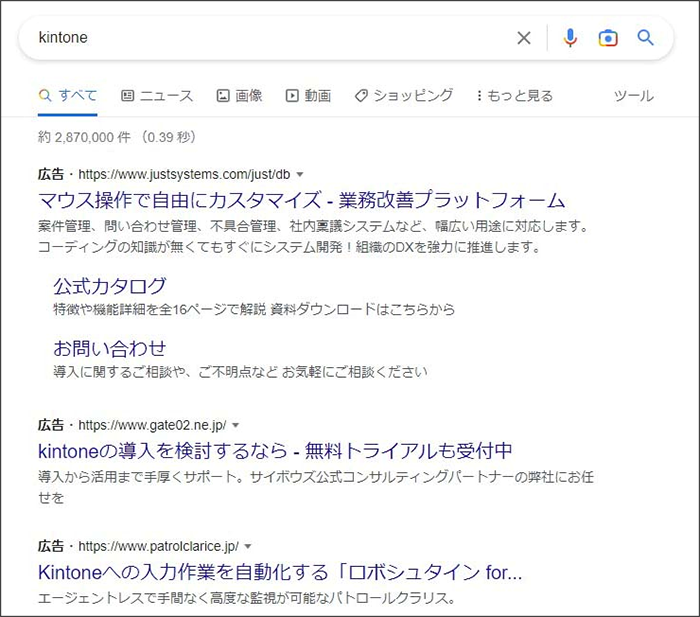Expand the arrow next to gate02.ne.jp URL
The width and height of the screenshot is (700, 617).
236,425
